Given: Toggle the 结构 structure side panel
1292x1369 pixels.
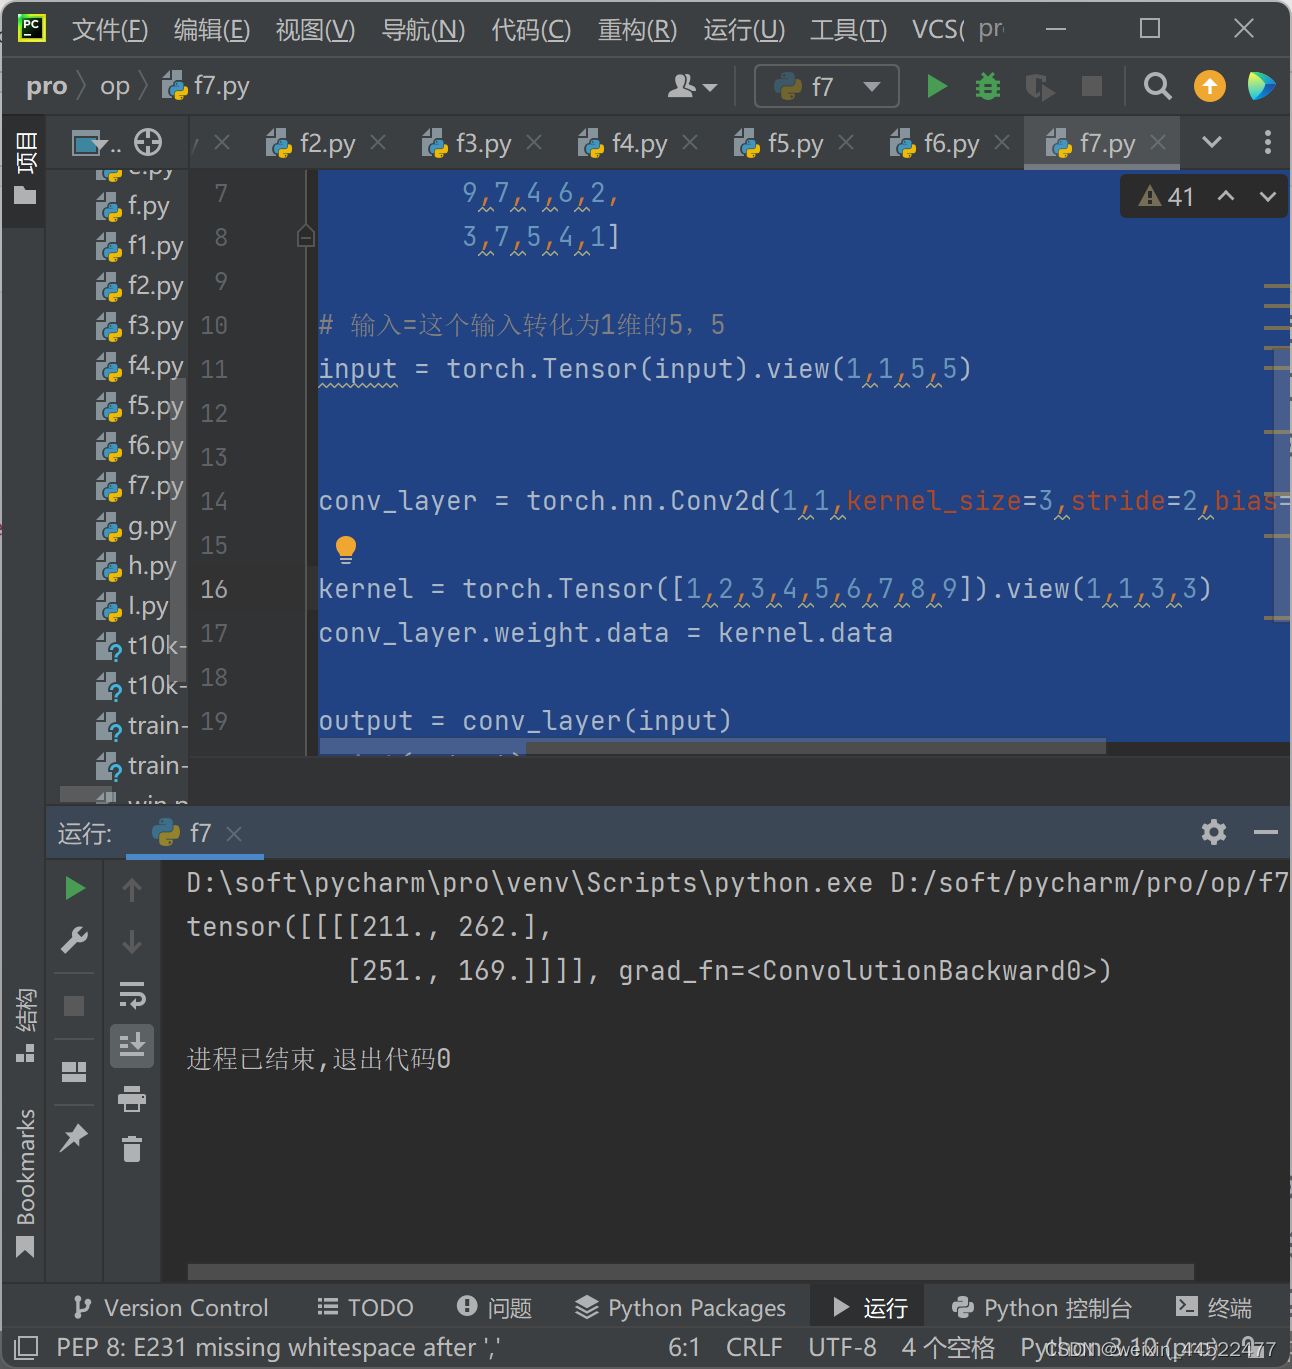Looking at the screenshot, I should pyautogui.click(x=25, y=1025).
